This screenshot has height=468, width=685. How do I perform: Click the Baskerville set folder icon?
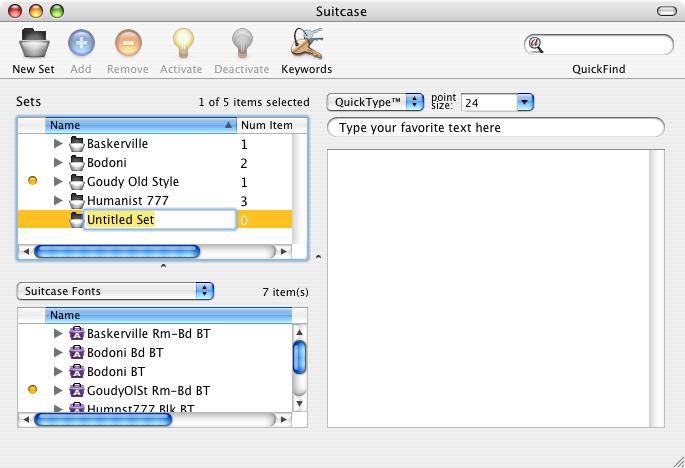pos(76,144)
